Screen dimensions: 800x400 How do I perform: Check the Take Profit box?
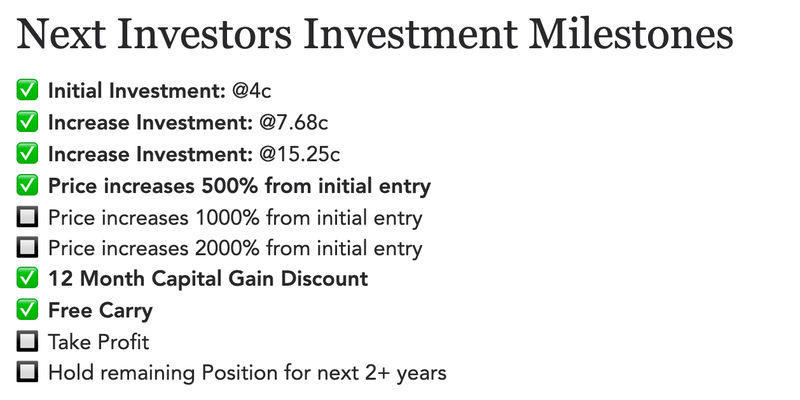click(27, 341)
